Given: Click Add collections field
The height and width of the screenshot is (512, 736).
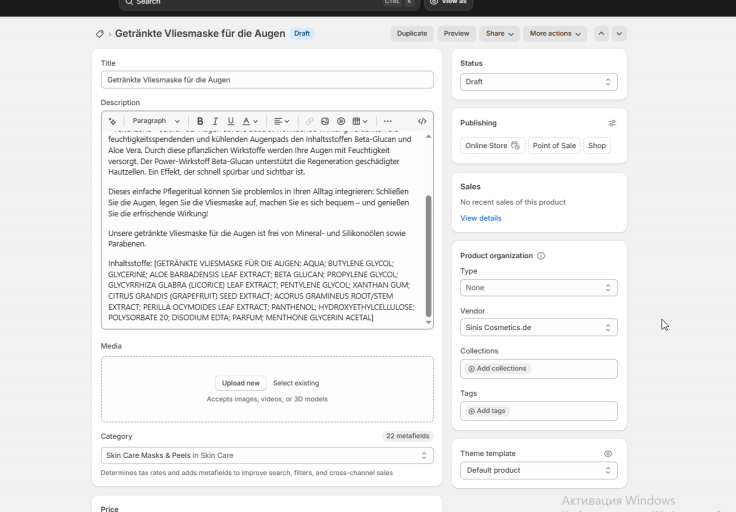Looking at the screenshot, I should point(539,369).
